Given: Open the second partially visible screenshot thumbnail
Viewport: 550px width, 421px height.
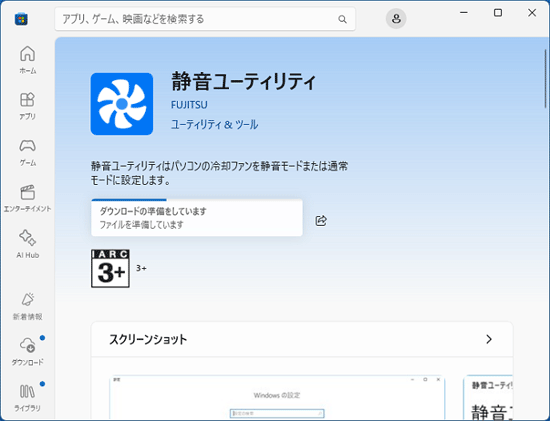Looking at the screenshot, I should 488,397.
